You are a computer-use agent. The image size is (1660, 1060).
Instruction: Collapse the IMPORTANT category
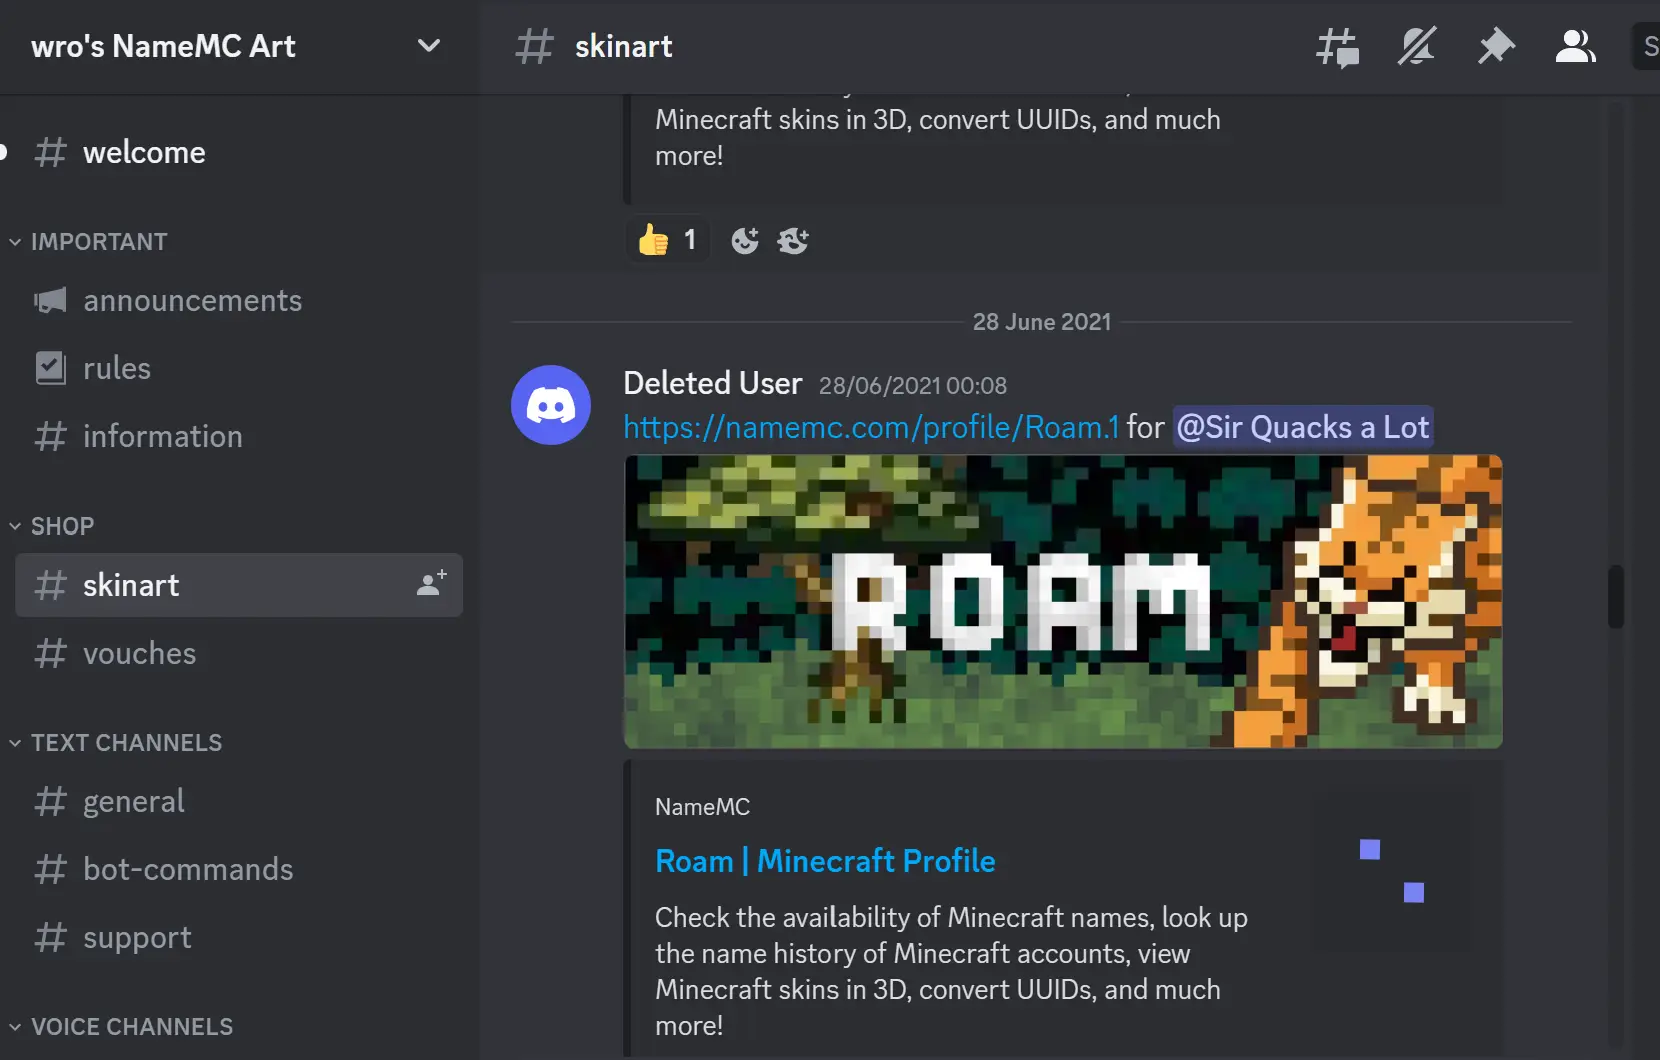[x=98, y=242]
